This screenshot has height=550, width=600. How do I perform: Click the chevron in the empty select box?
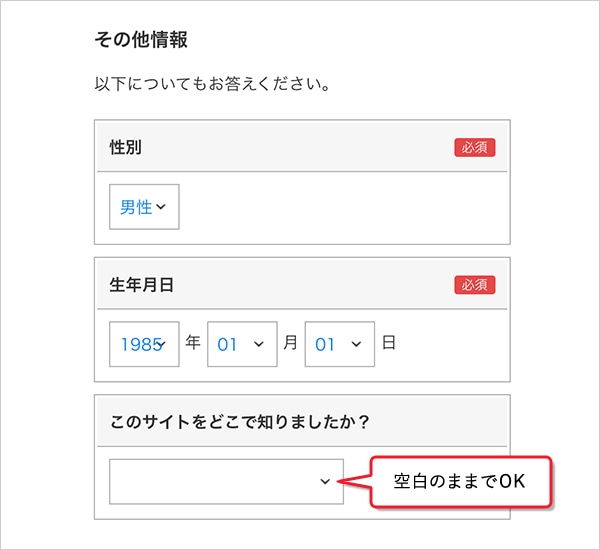(x=325, y=481)
